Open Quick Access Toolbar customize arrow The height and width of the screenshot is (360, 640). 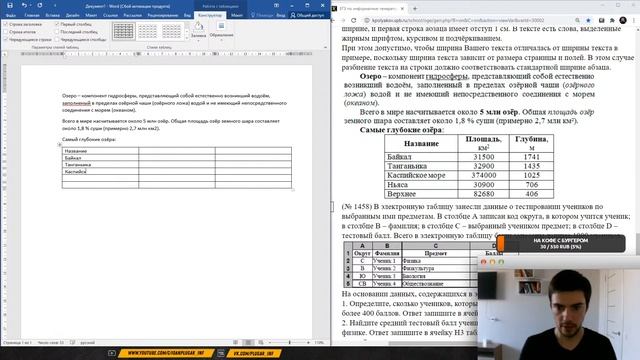coord(55,6)
